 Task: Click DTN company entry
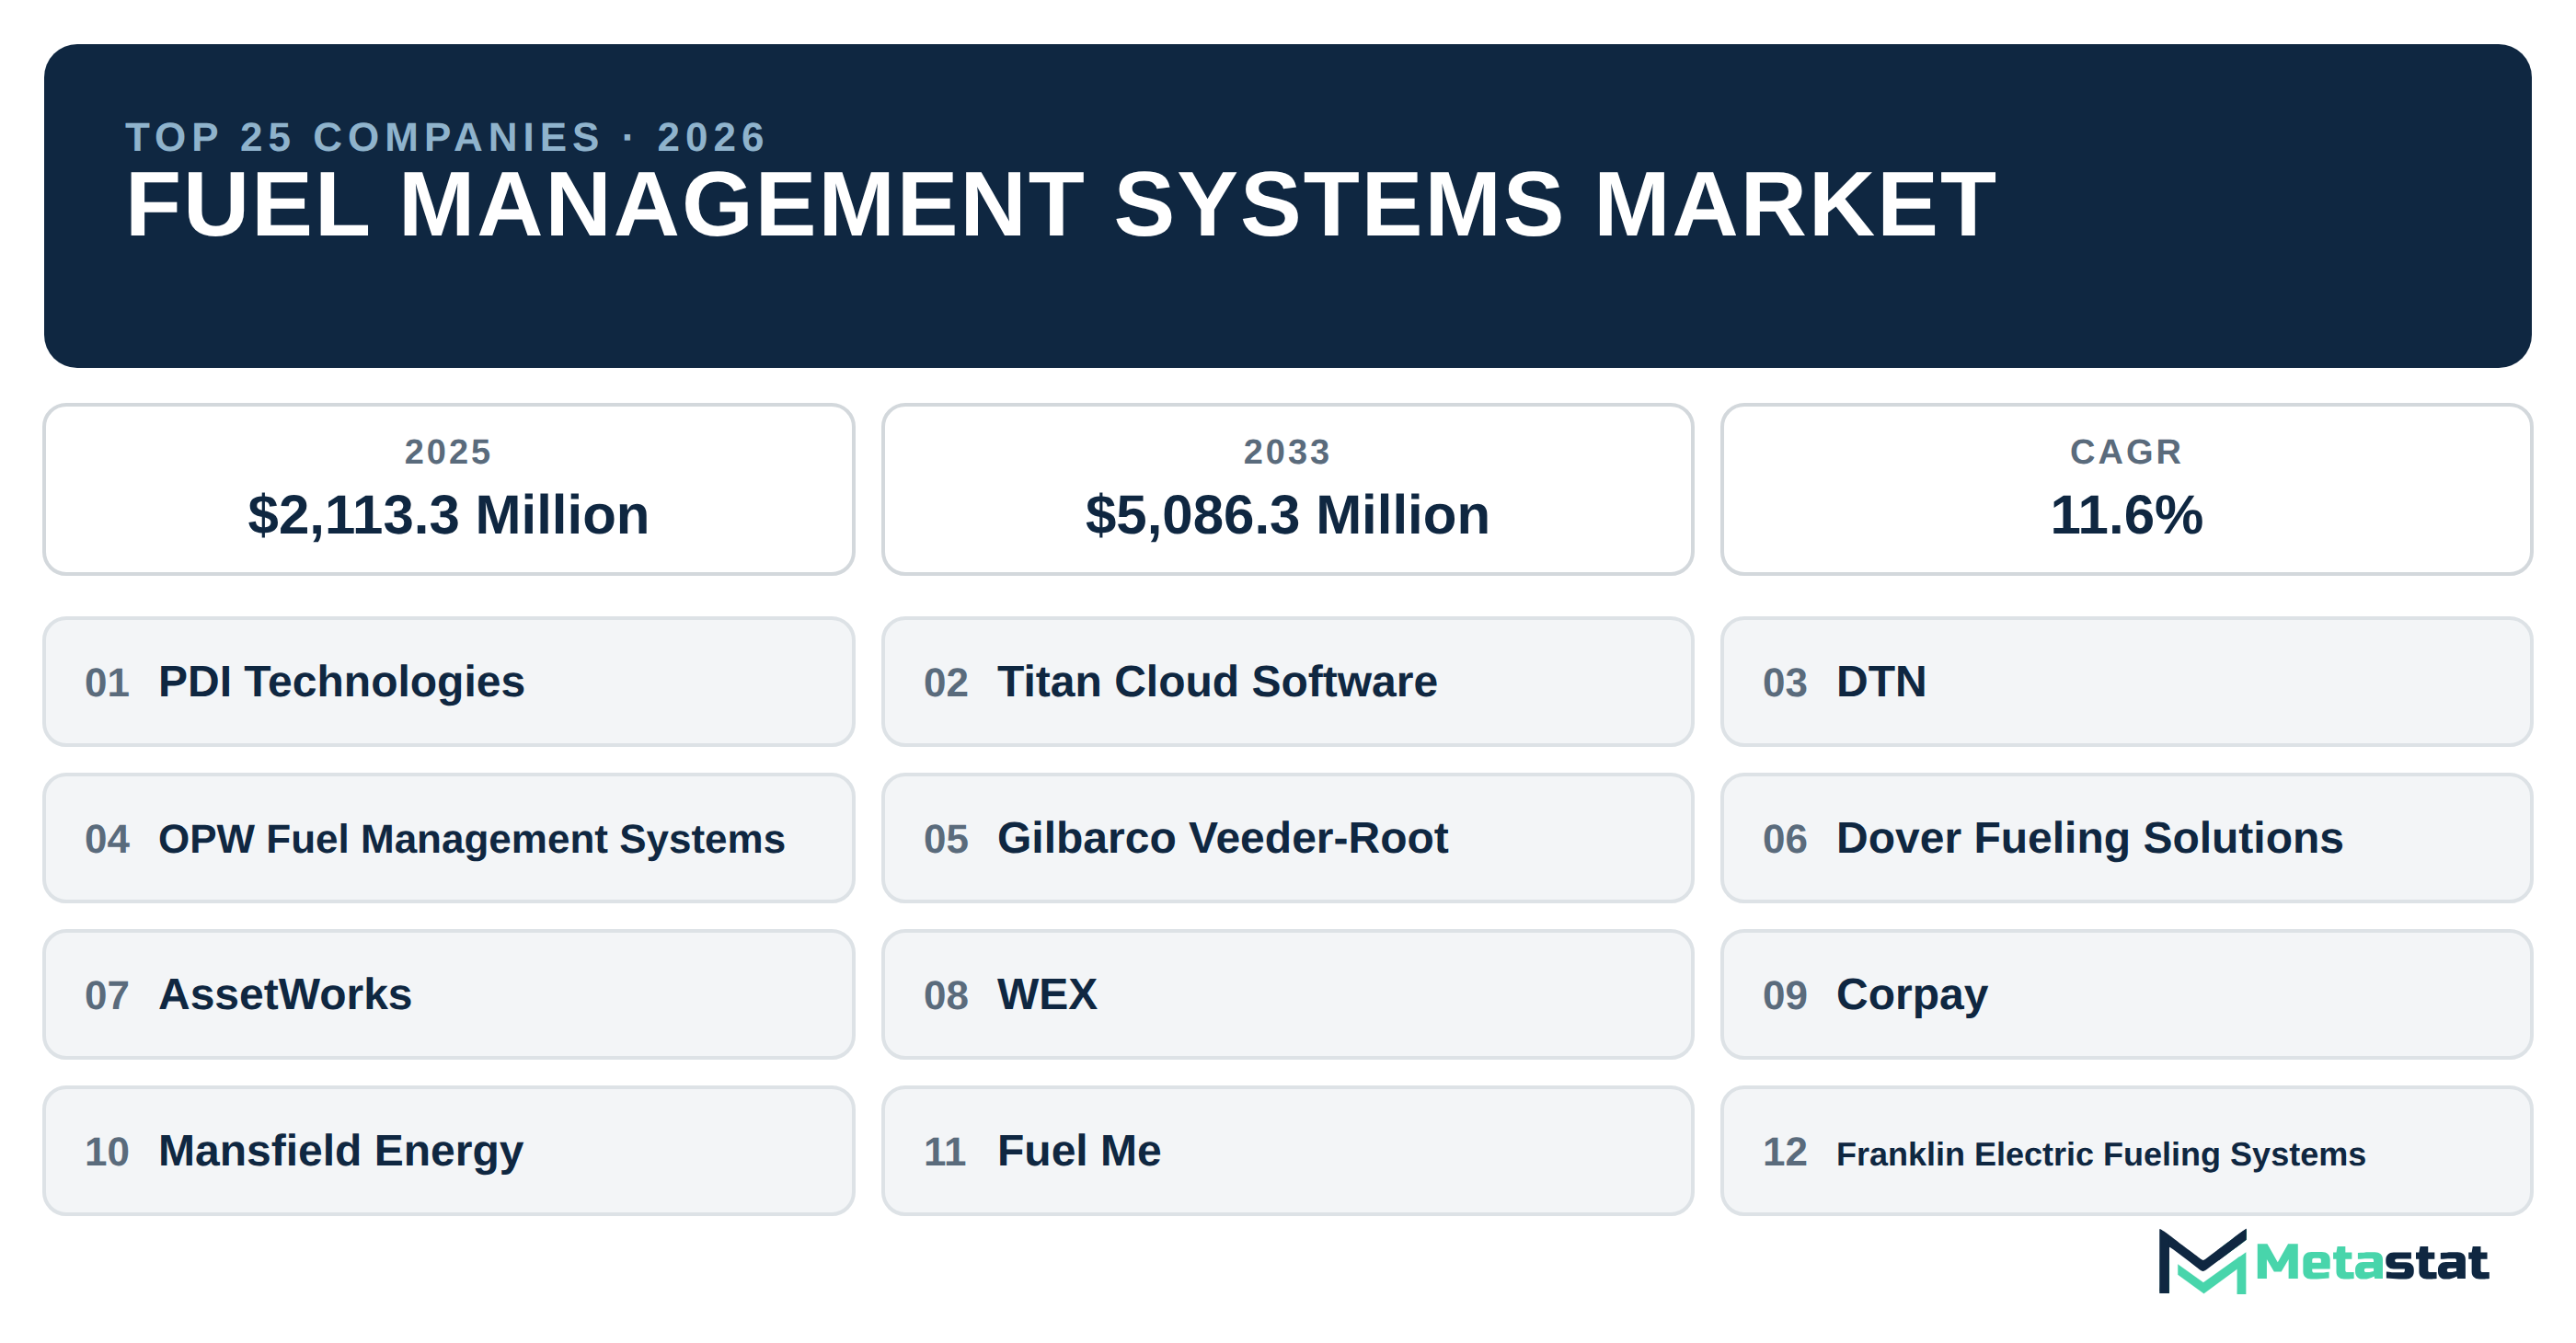[2127, 682]
